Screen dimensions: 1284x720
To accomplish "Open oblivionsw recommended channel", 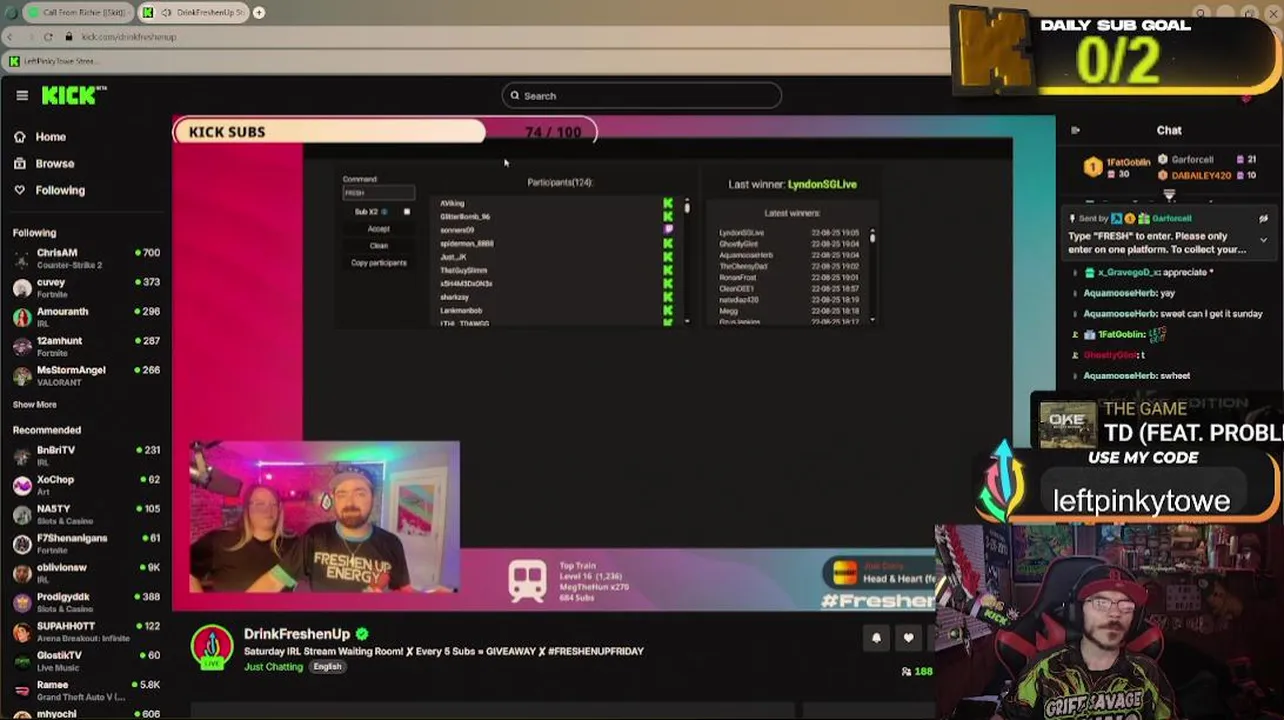I will tap(61, 568).
